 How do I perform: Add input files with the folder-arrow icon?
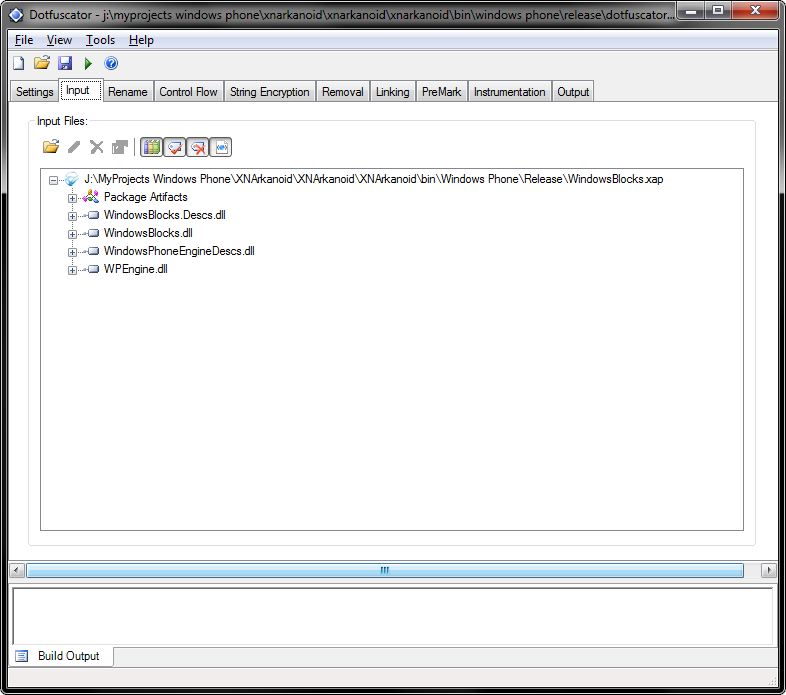tap(51, 147)
